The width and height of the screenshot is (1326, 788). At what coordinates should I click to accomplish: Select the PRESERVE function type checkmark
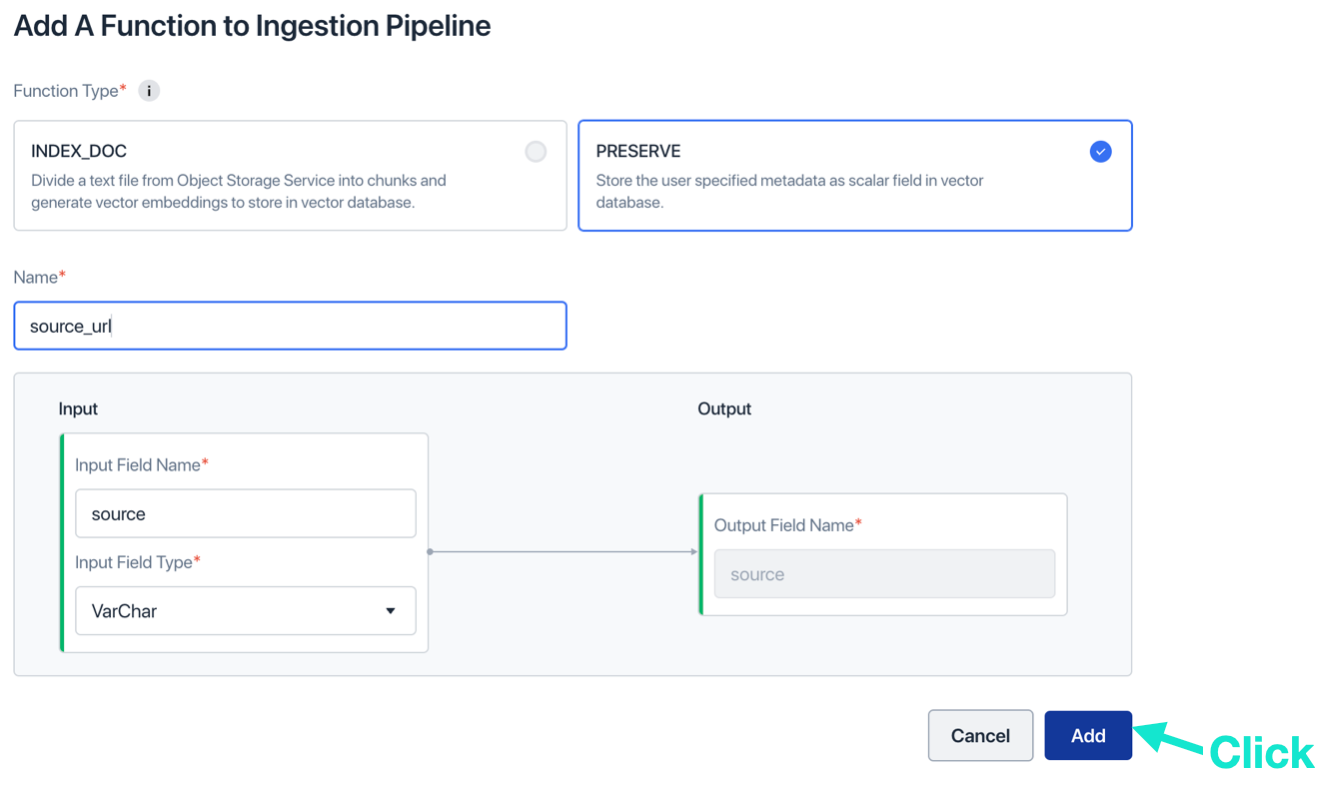tap(1100, 152)
